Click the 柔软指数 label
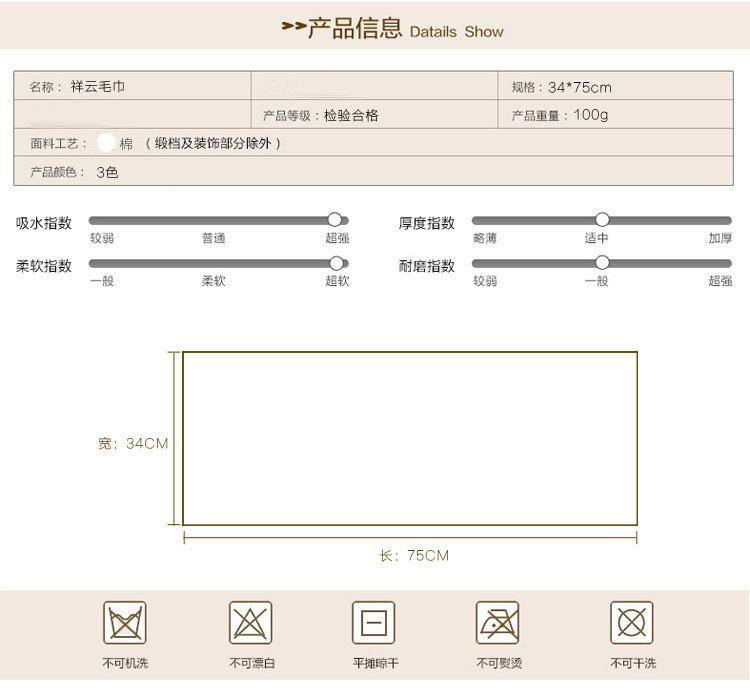 (44, 266)
